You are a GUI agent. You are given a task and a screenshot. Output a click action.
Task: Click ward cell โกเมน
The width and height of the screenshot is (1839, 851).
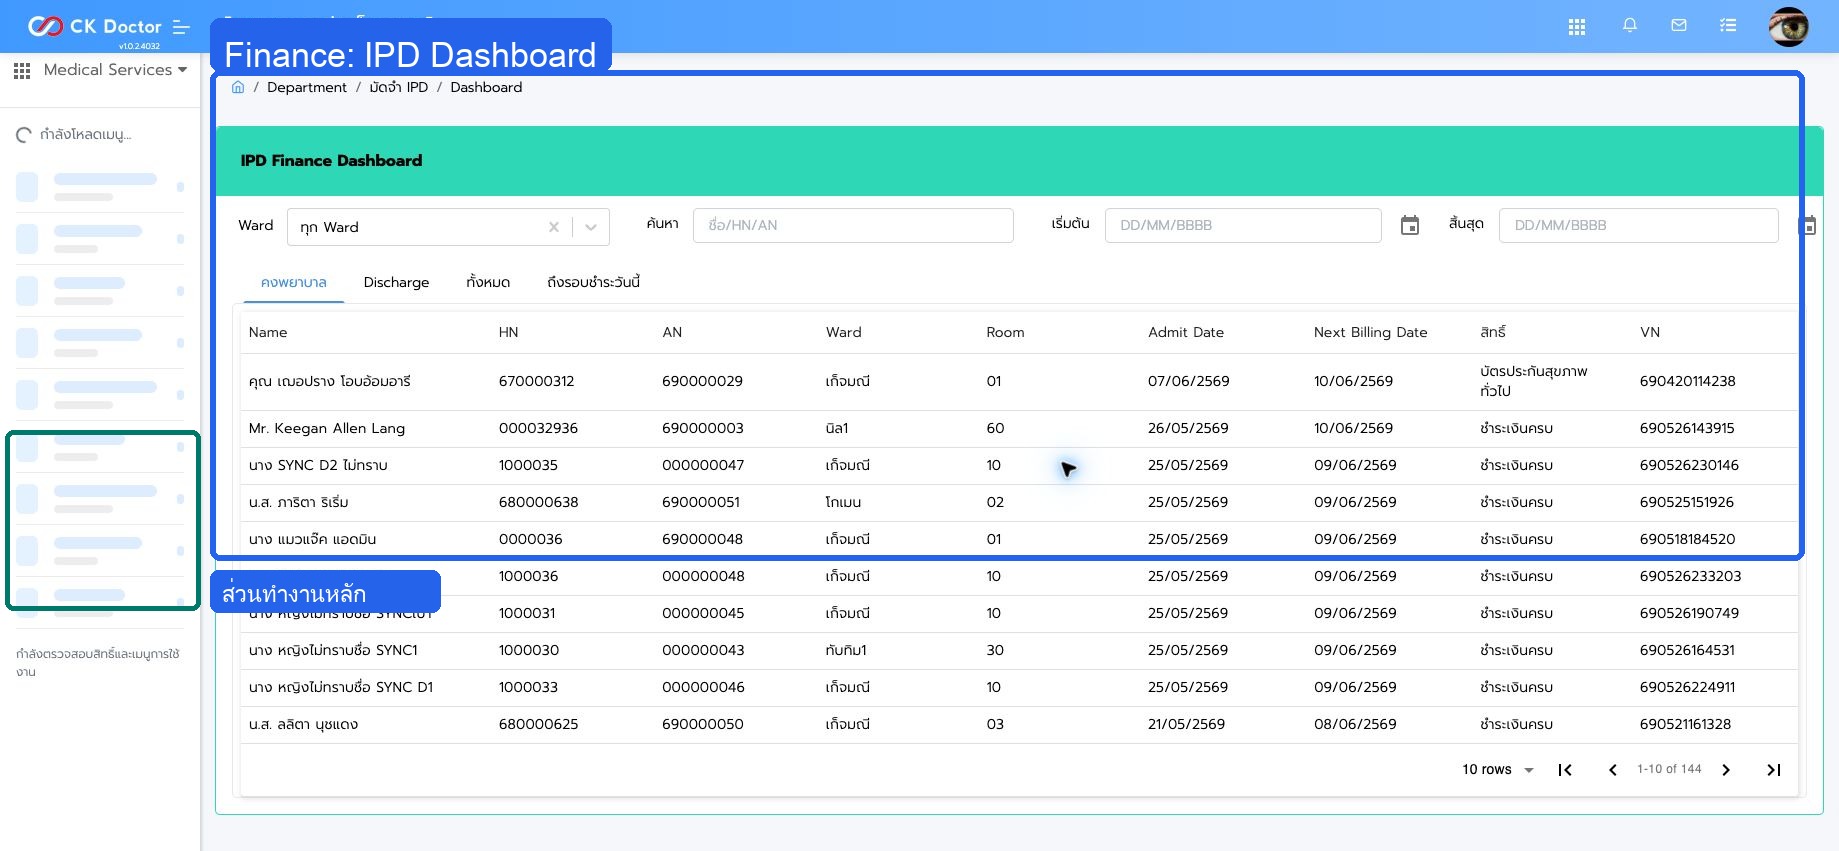click(843, 502)
